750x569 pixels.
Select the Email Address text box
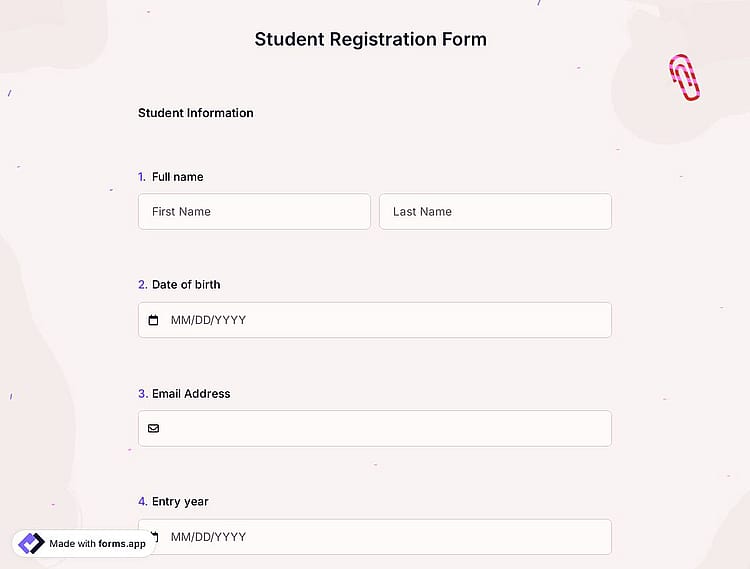coord(375,428)
